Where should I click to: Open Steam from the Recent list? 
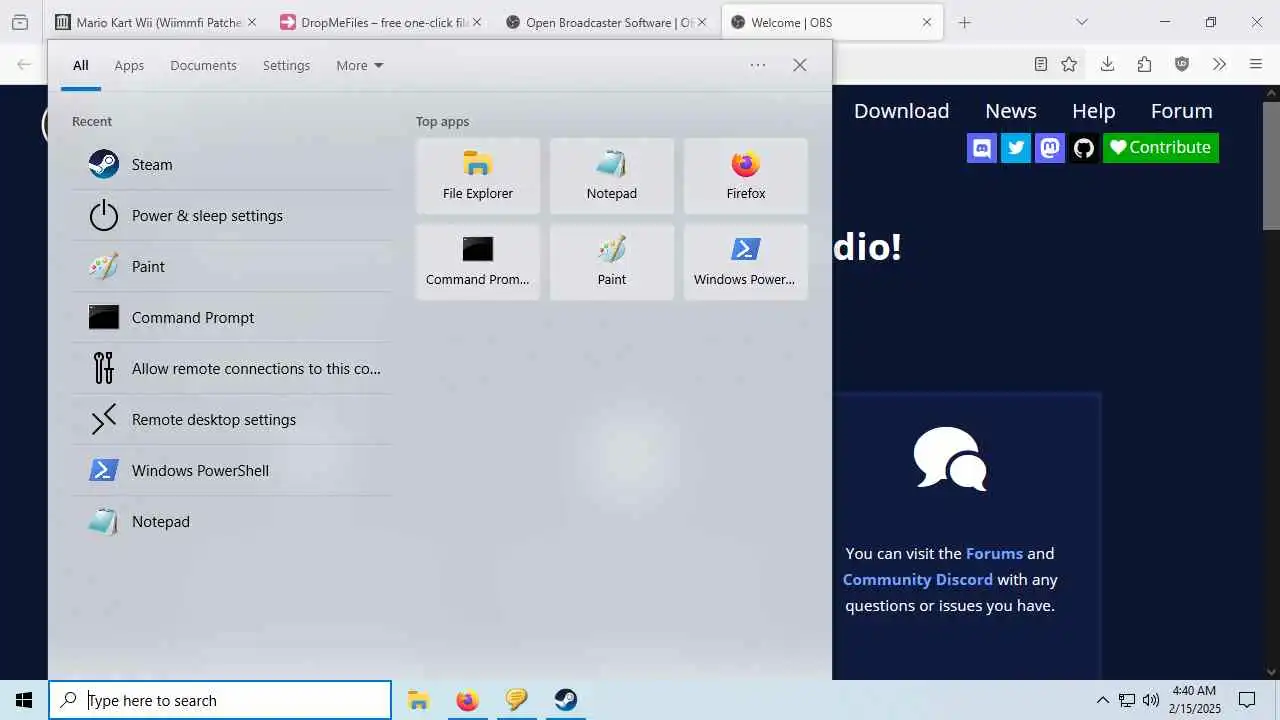pos(231,165)
